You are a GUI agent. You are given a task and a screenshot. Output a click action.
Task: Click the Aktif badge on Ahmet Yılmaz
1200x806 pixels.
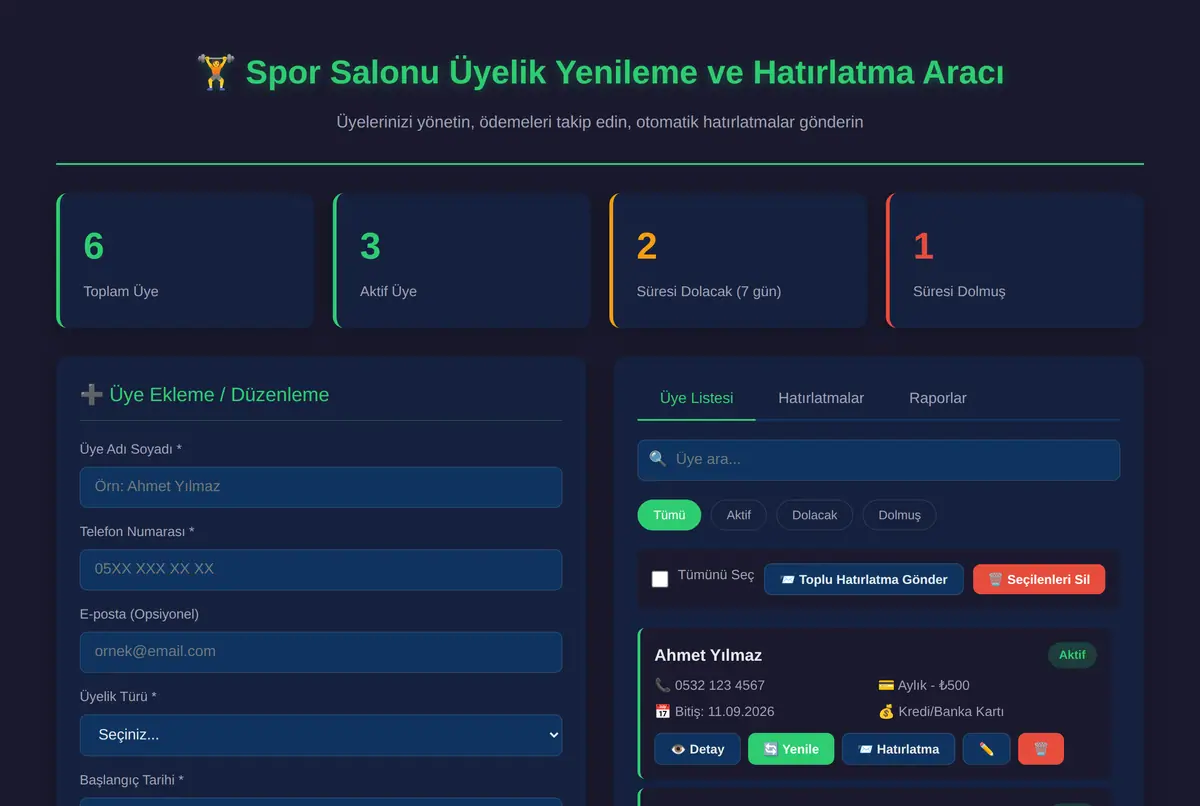(x=1072, y=655)
